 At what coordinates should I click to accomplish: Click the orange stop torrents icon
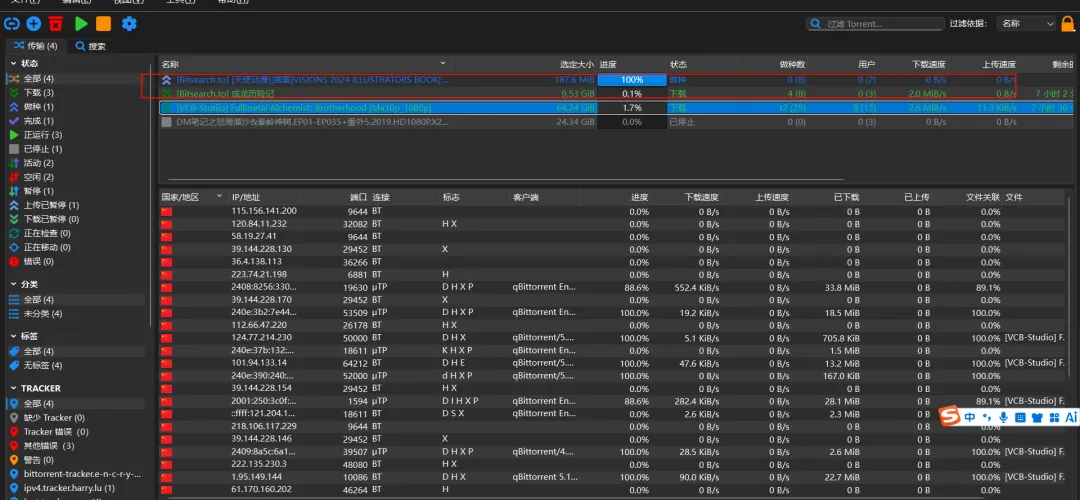[x=103, y=24]
